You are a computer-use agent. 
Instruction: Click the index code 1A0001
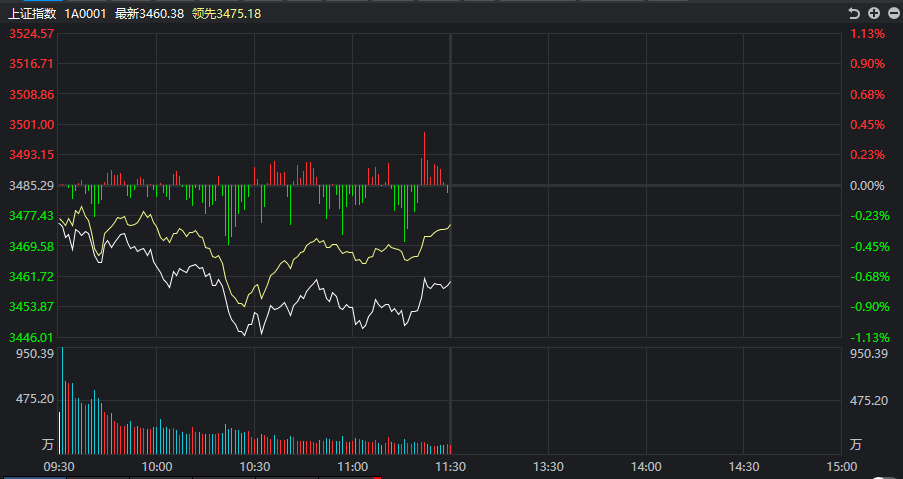(x=85, y=13)
